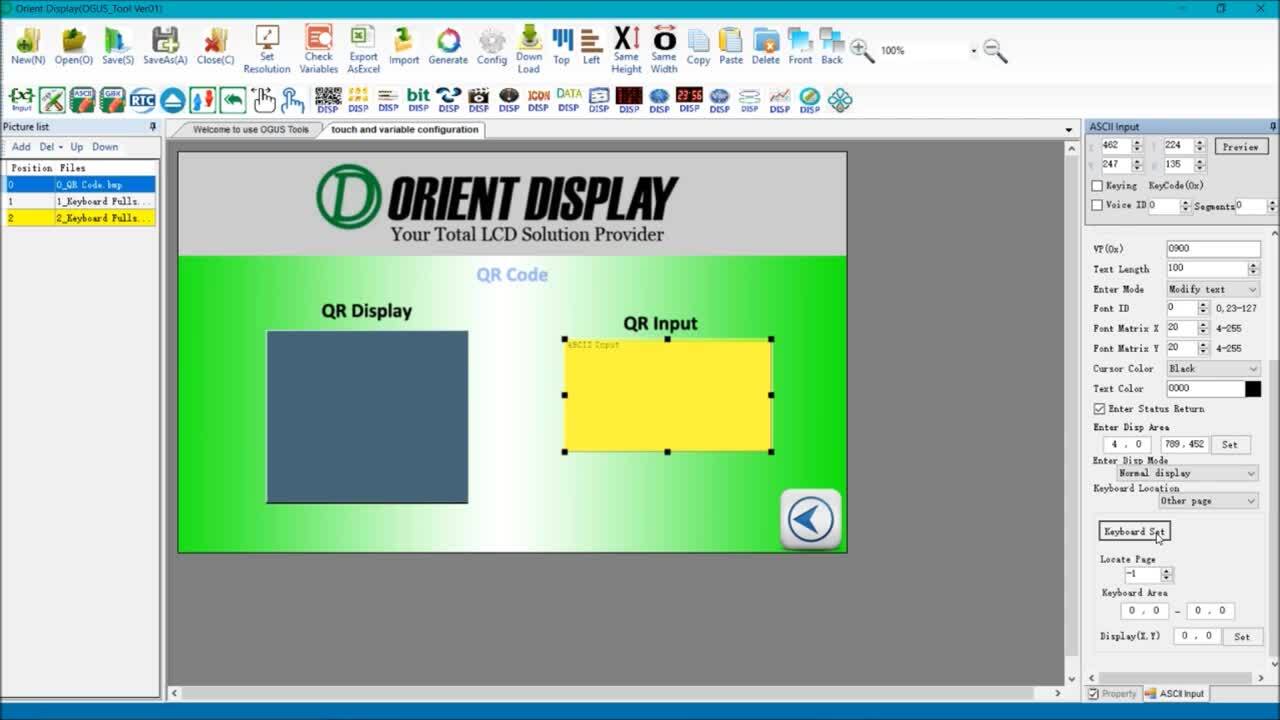
Task: Select the ICON DISP tool
Action: coord(538,100)
